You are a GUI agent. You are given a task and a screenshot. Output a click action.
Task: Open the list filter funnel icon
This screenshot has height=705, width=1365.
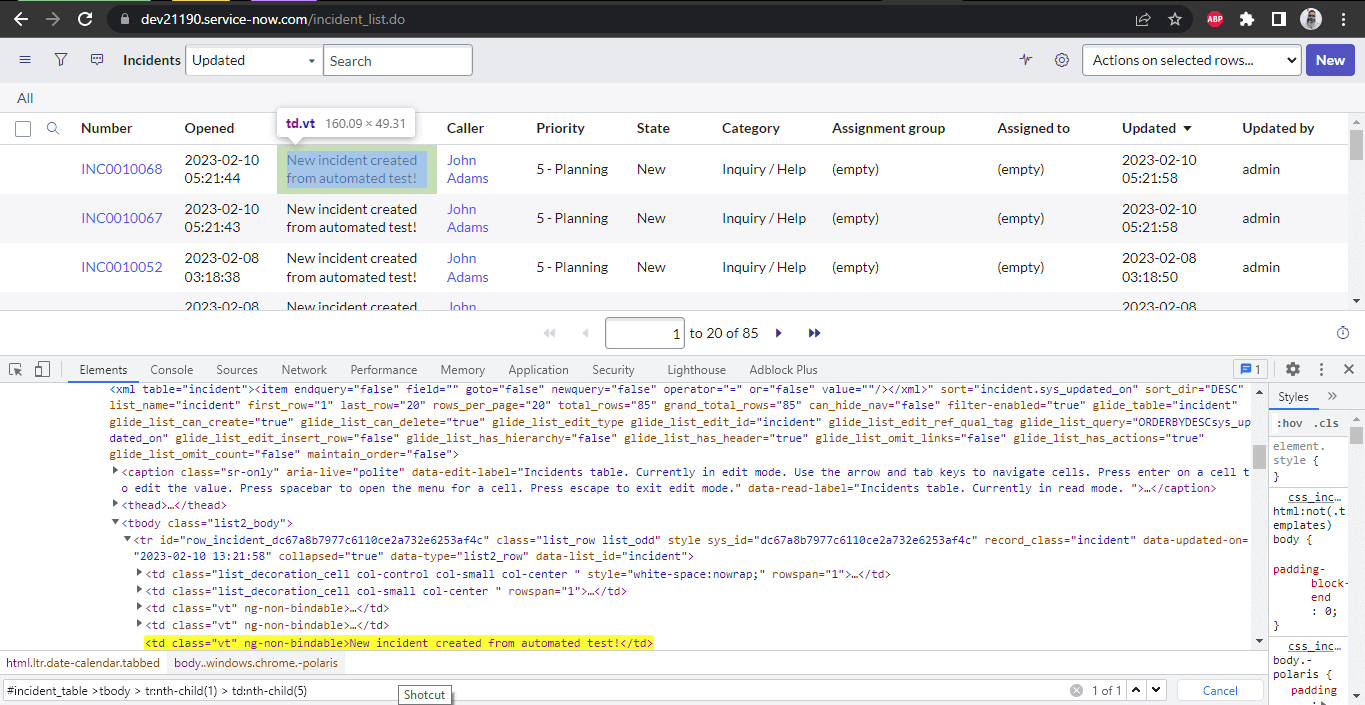(x=61, y=60)
